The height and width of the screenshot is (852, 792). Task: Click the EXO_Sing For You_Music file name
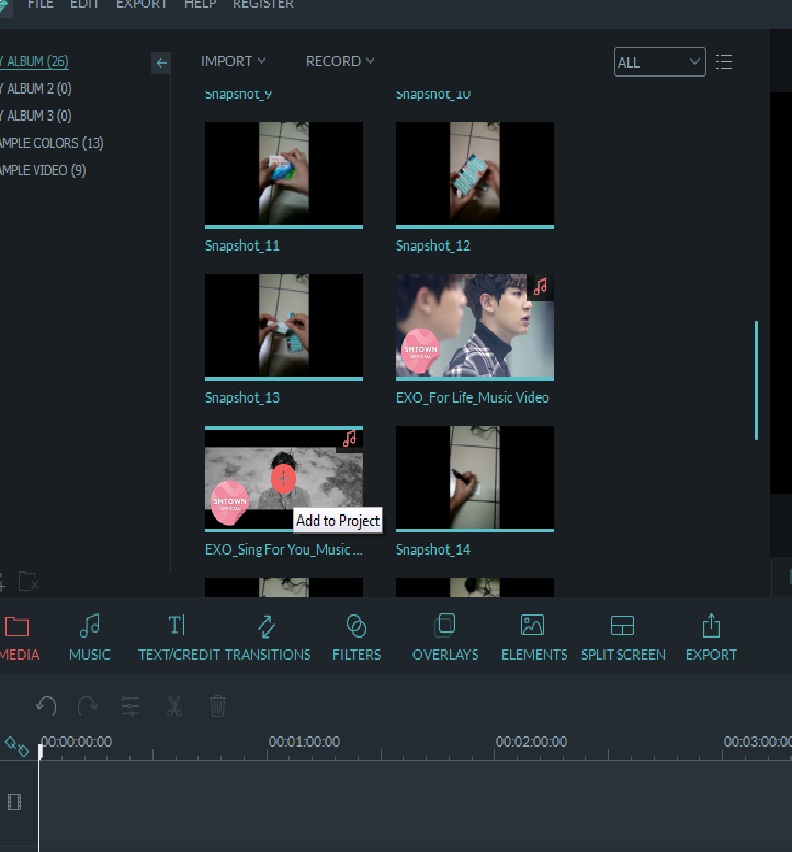click(284, 550)
